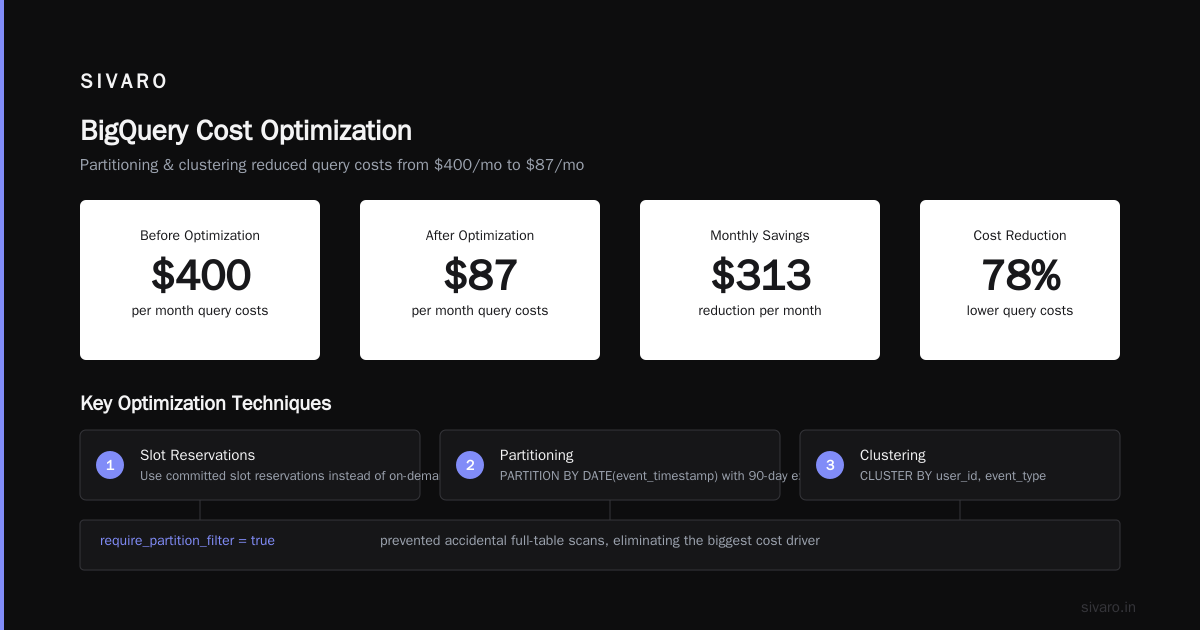Click the Slot Reservations title

coord(197,455)
